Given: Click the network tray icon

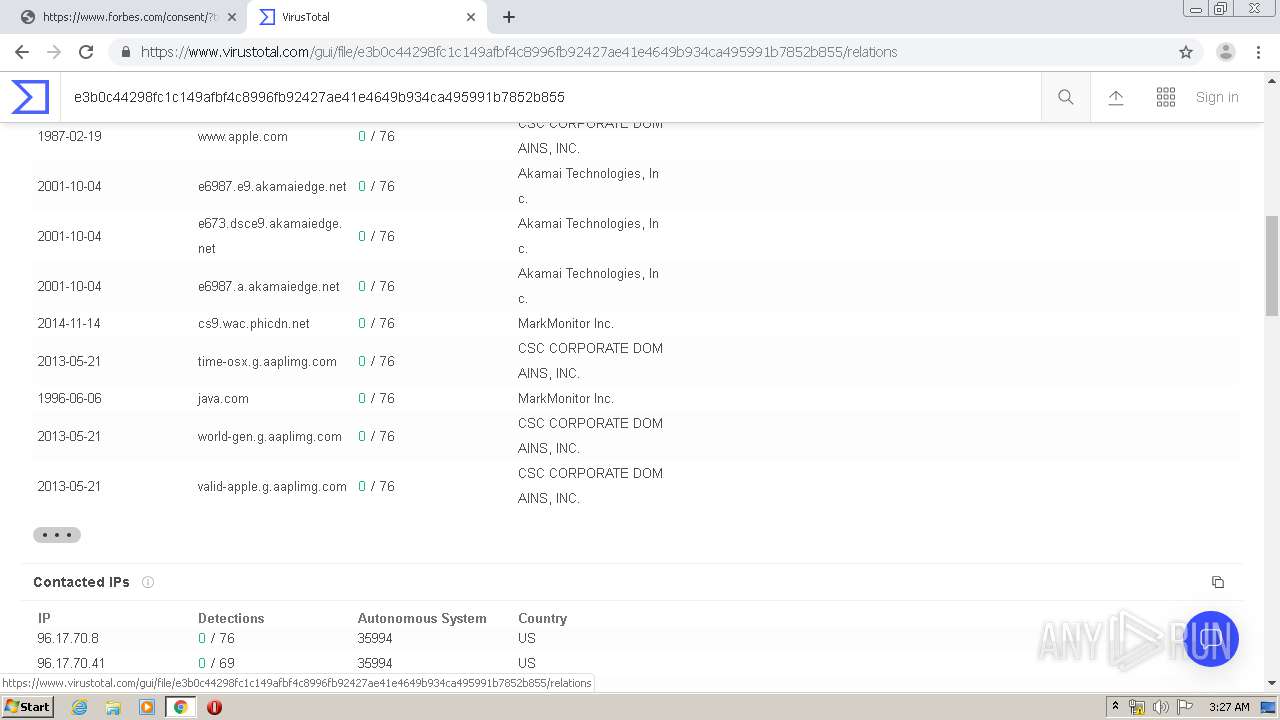Looking at the screenshot, I should (1137, 707).
